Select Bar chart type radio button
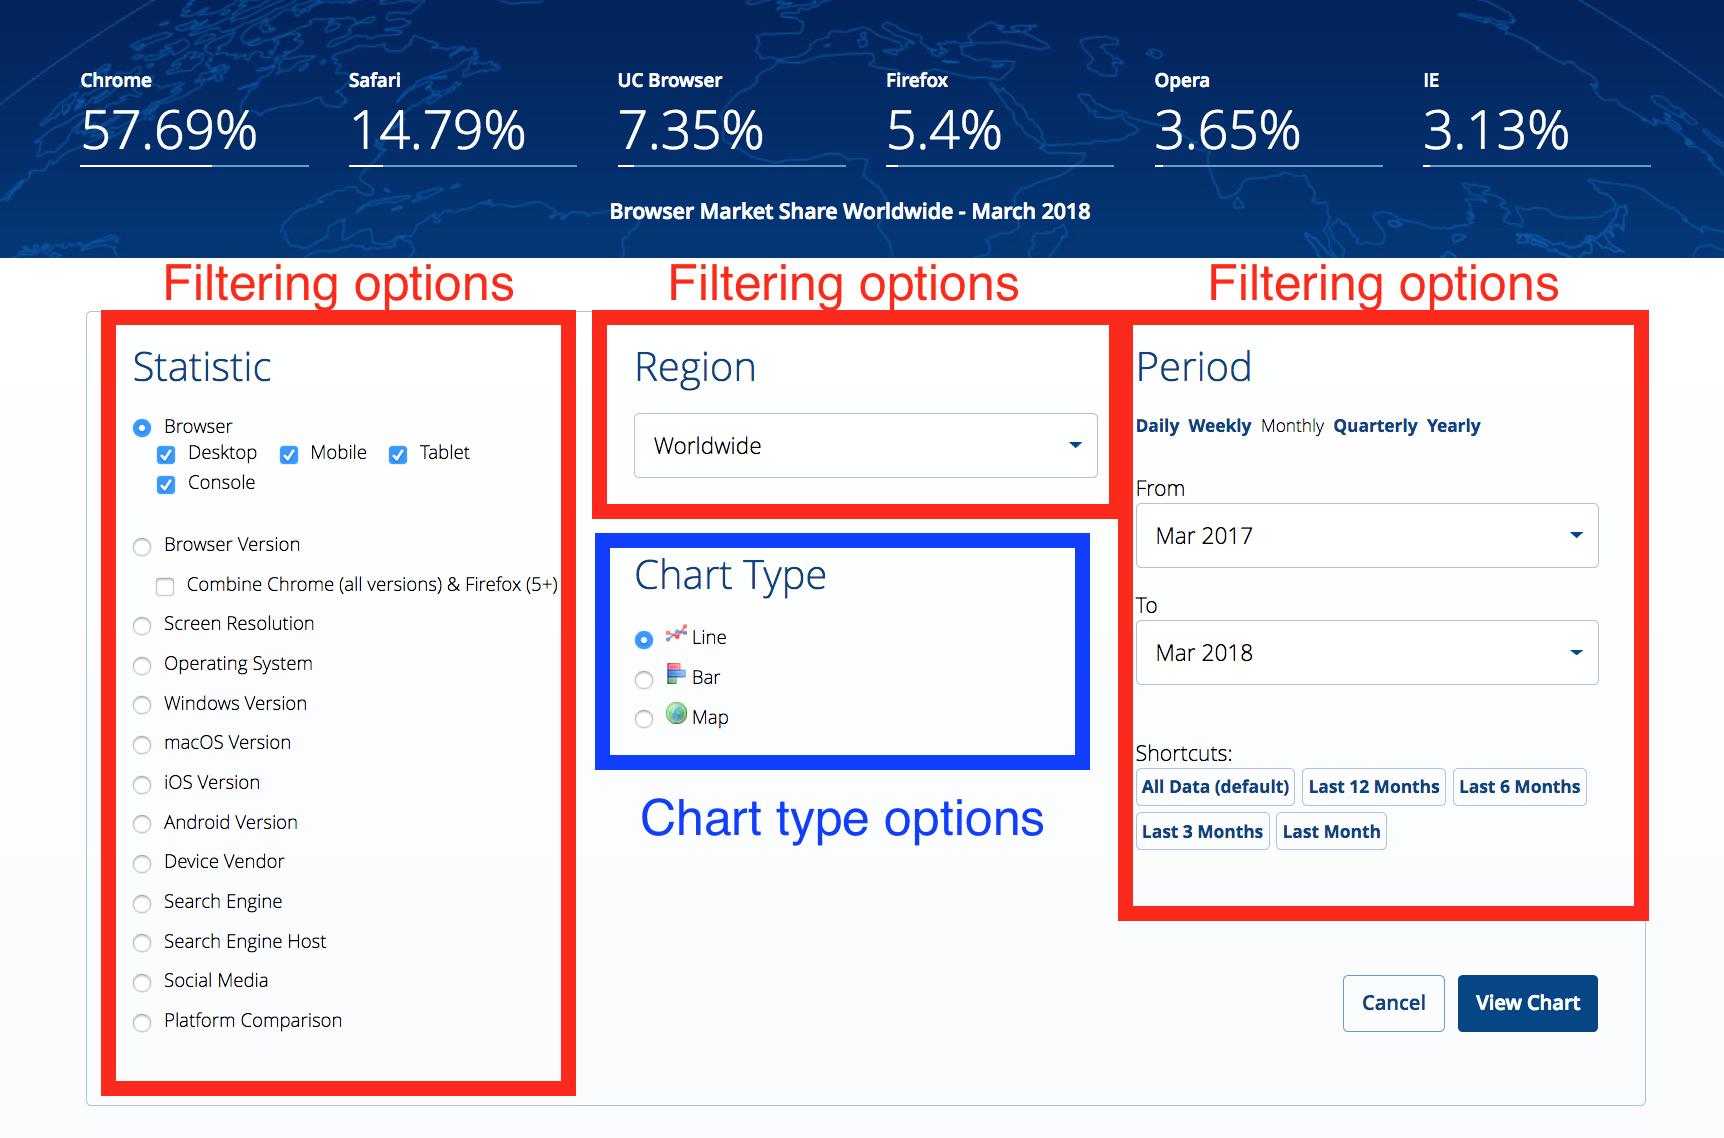The image size is (1724, 1138). [644, 680]
